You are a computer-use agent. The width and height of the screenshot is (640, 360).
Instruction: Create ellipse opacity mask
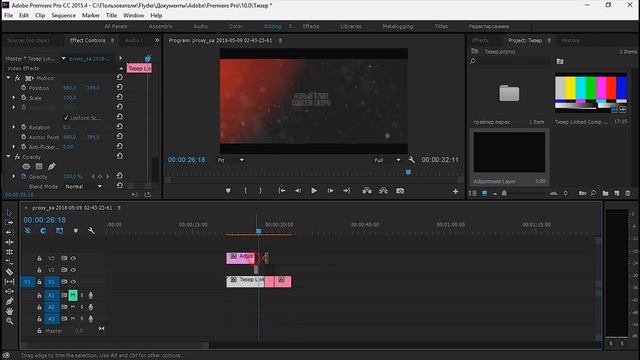(26, 167)
